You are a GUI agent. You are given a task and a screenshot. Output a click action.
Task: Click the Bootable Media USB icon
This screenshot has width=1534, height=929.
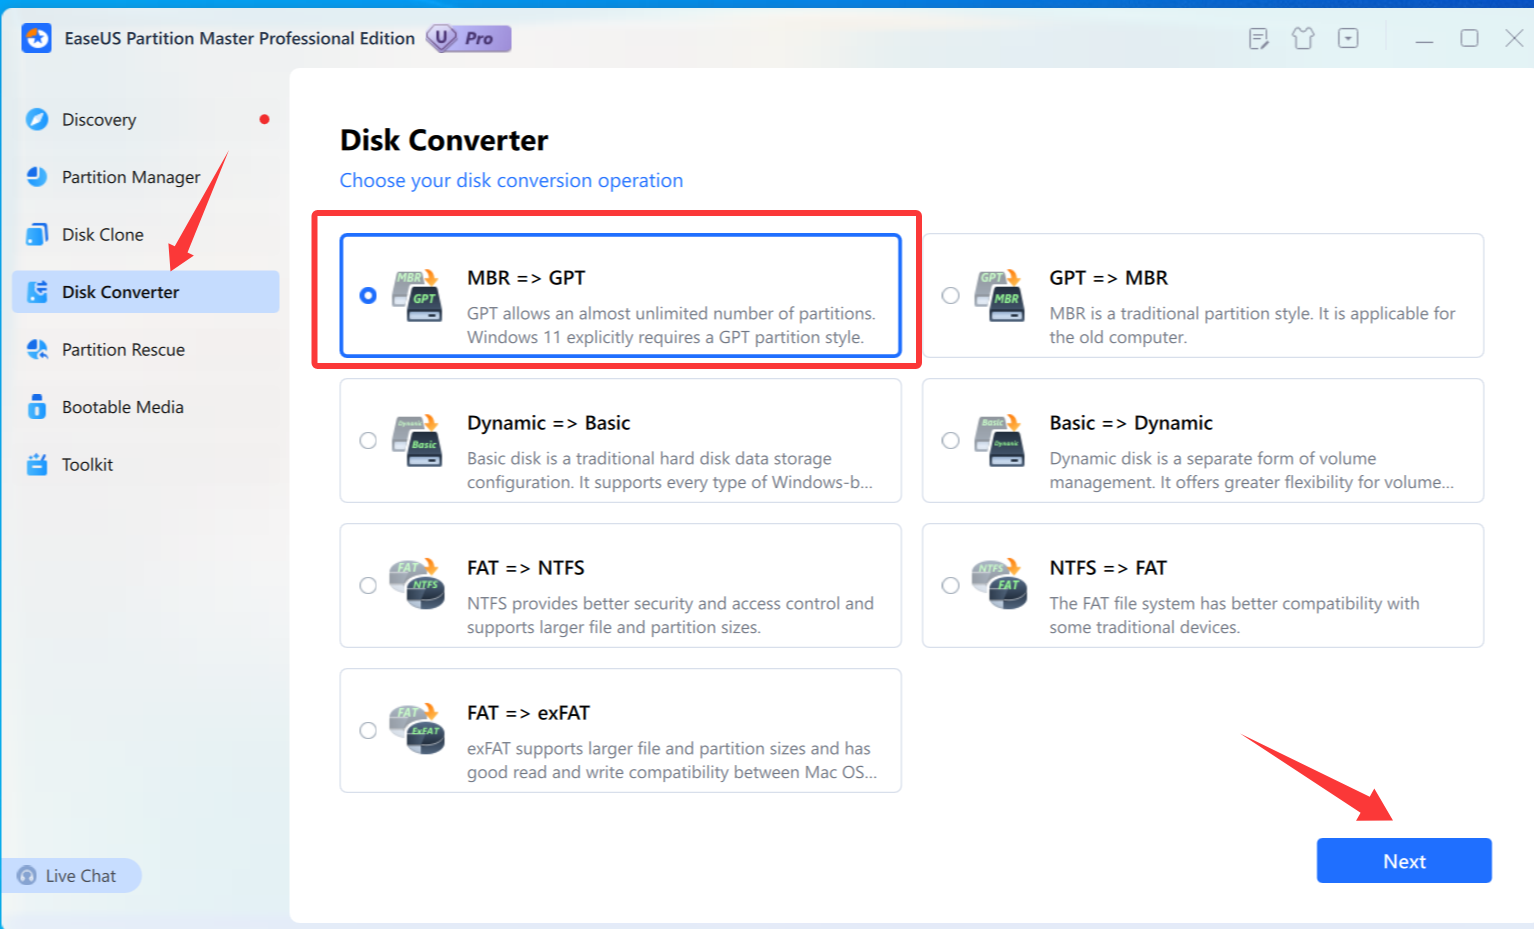tap(37, 407)
